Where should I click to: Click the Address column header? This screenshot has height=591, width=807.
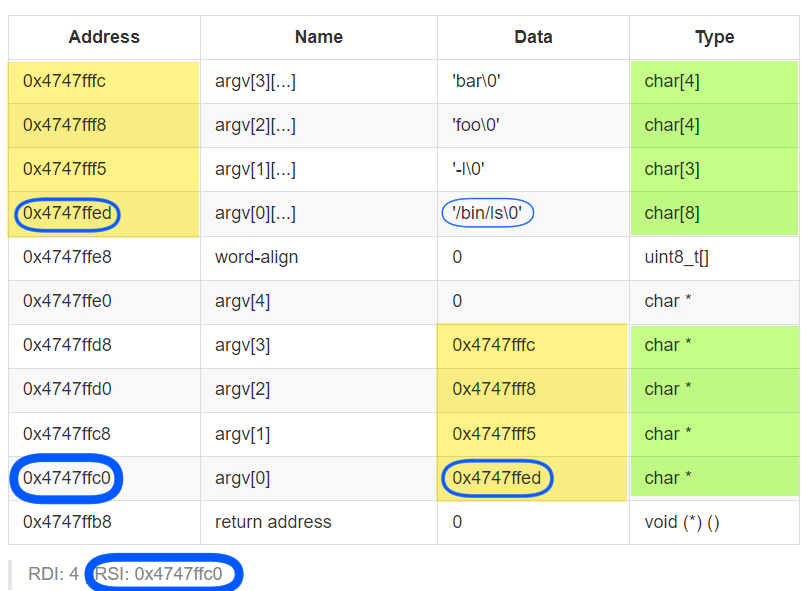click(104, 37)
